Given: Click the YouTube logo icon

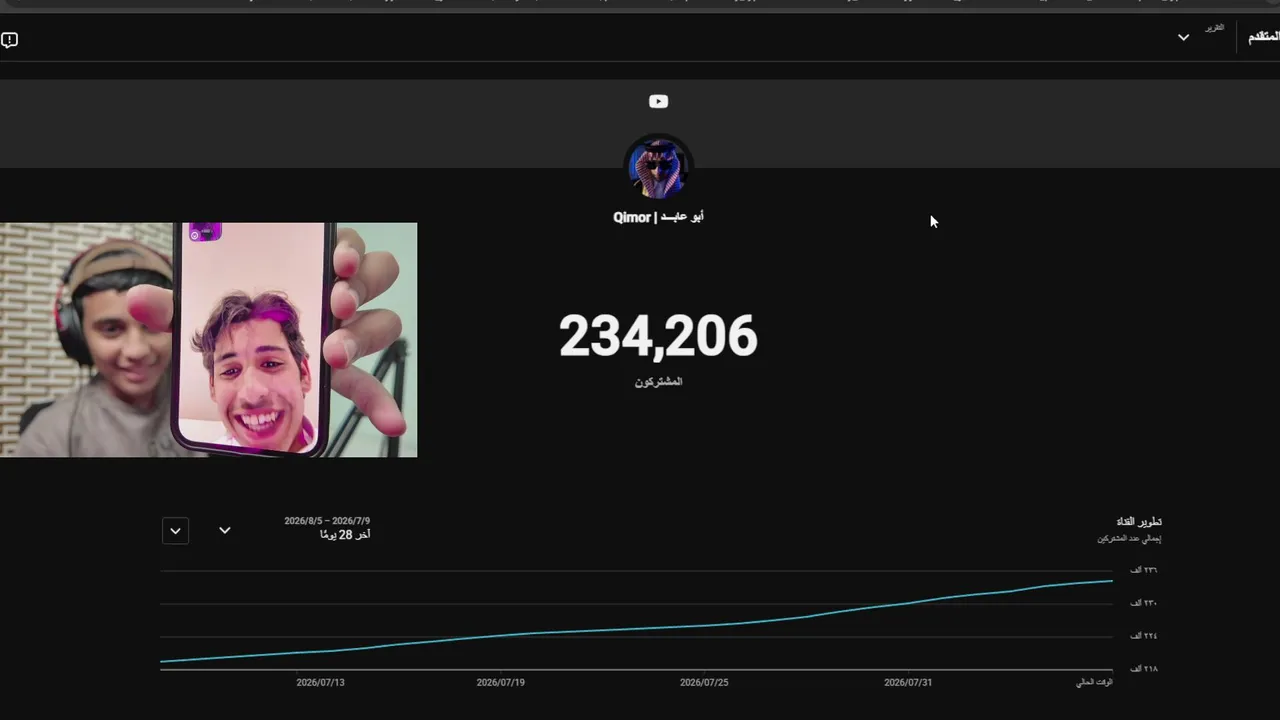Looking at the screenshot, I should (x=658, y=101).
